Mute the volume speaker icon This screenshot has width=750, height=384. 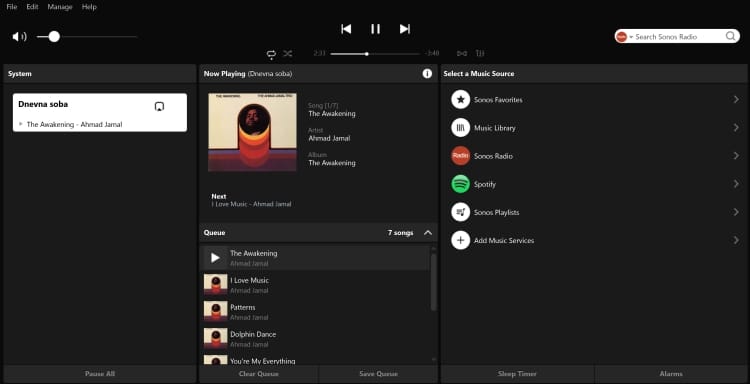point(19,37)
